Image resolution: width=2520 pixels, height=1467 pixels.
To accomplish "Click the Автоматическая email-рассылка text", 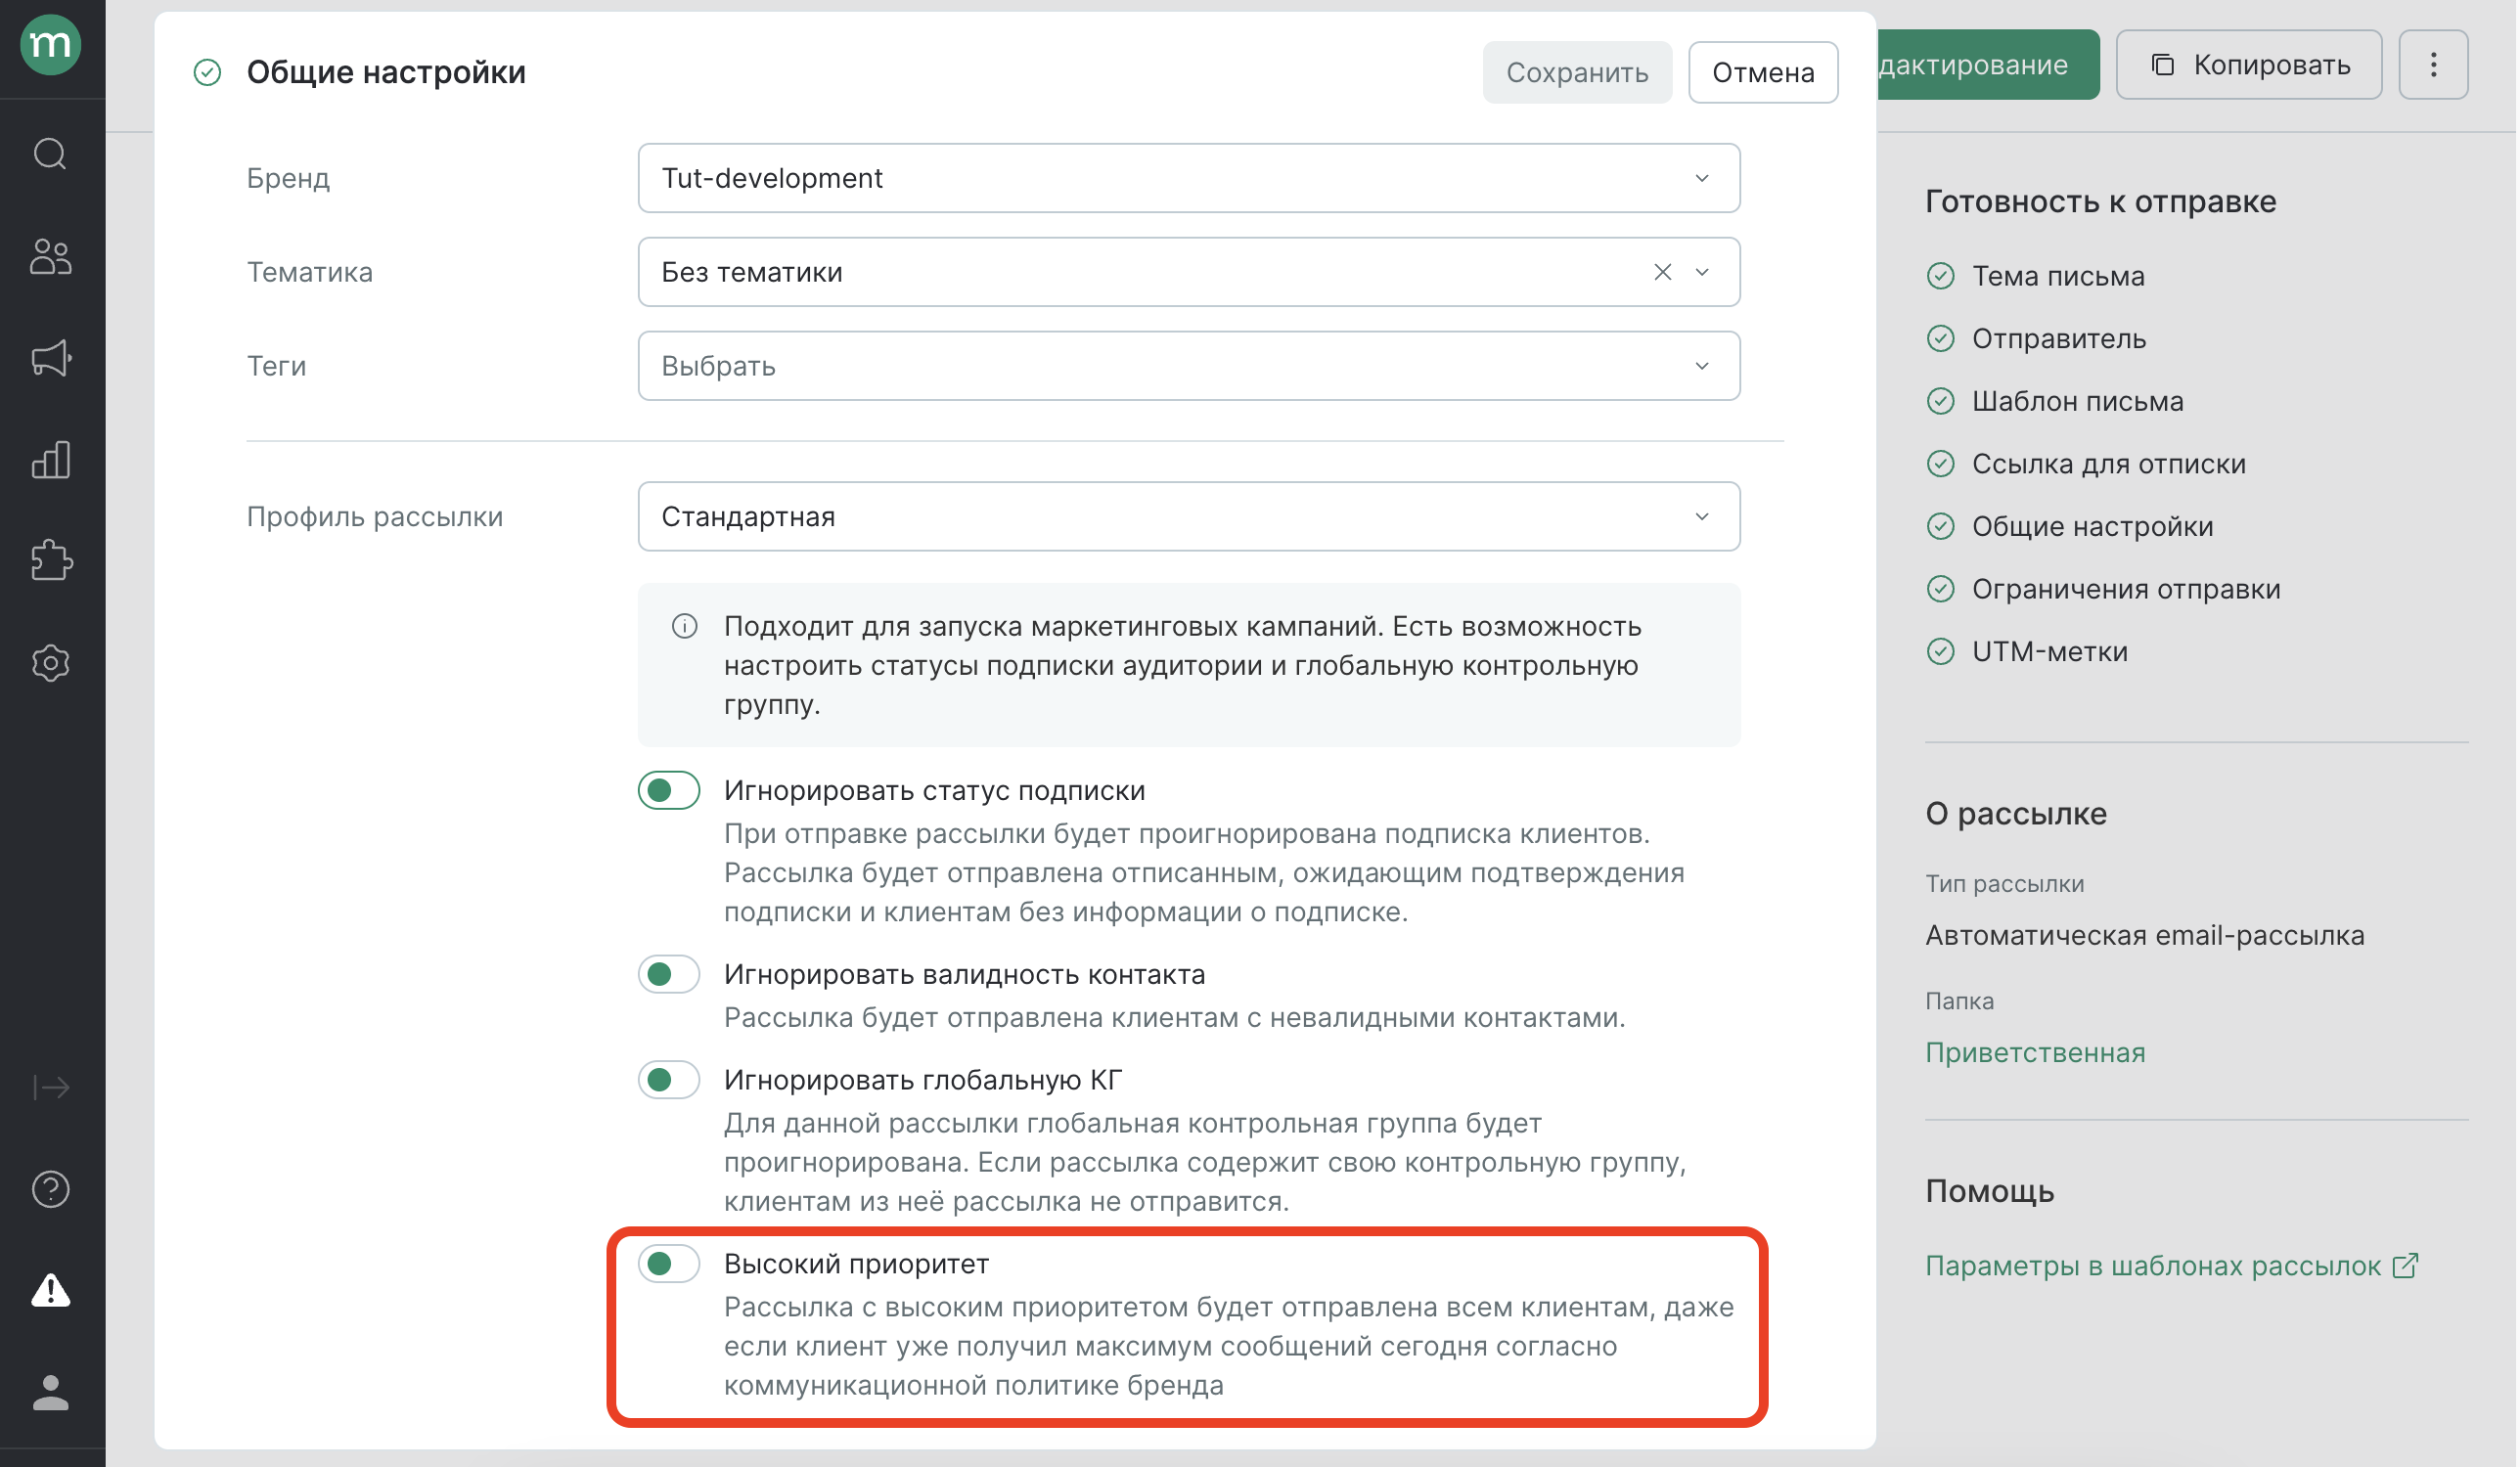I will [2147, 936].
